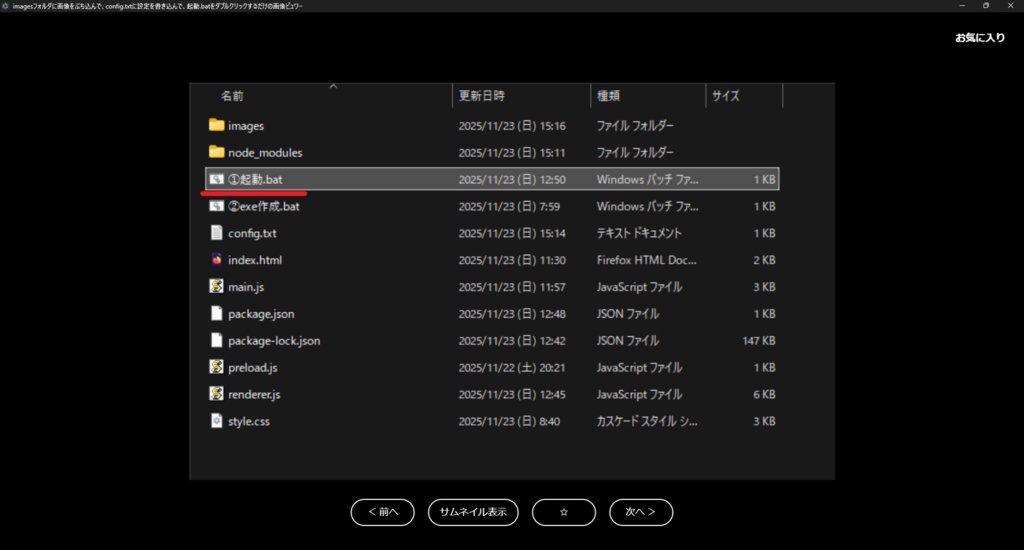Select the file name preload.js
This screenshot has height=550, width=1024.
[253, 368]
